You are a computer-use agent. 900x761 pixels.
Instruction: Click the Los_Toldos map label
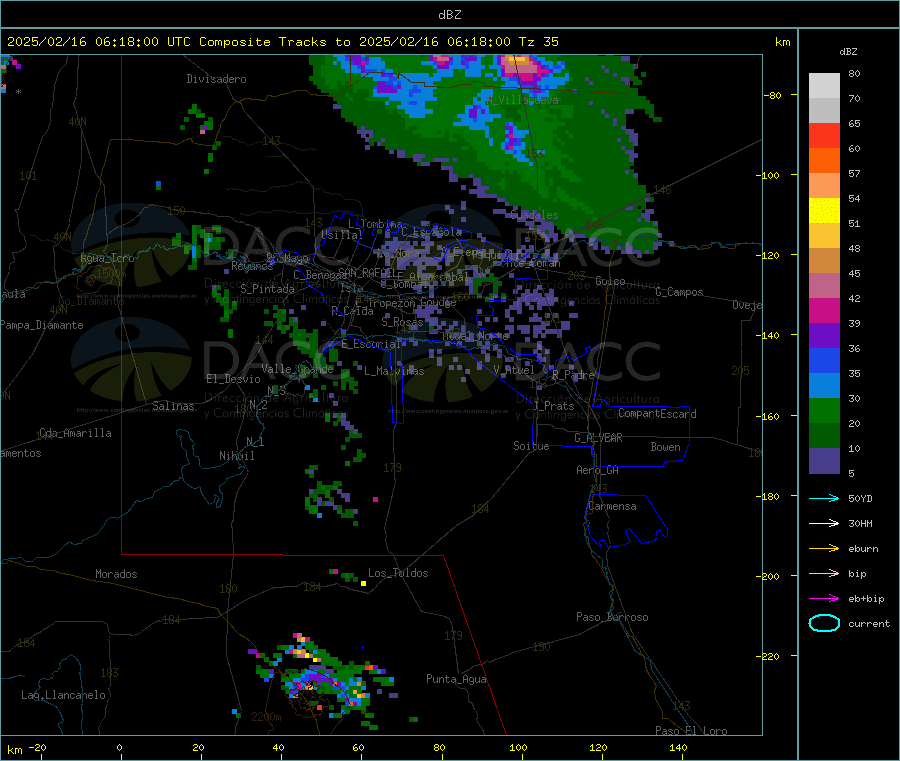[398, 573]
